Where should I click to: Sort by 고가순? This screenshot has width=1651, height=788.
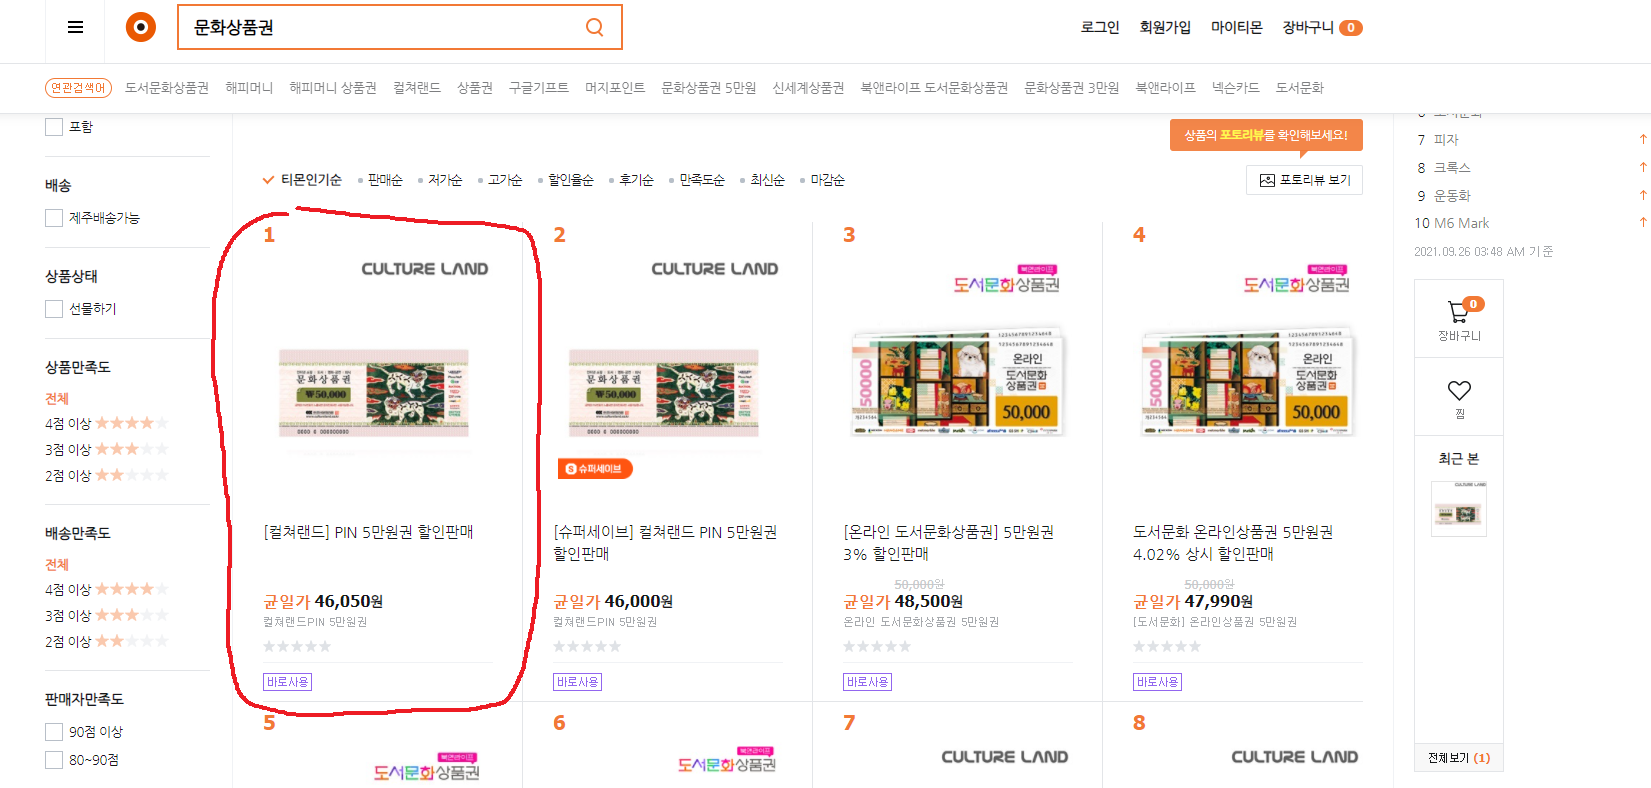click(x=505, y=180)
